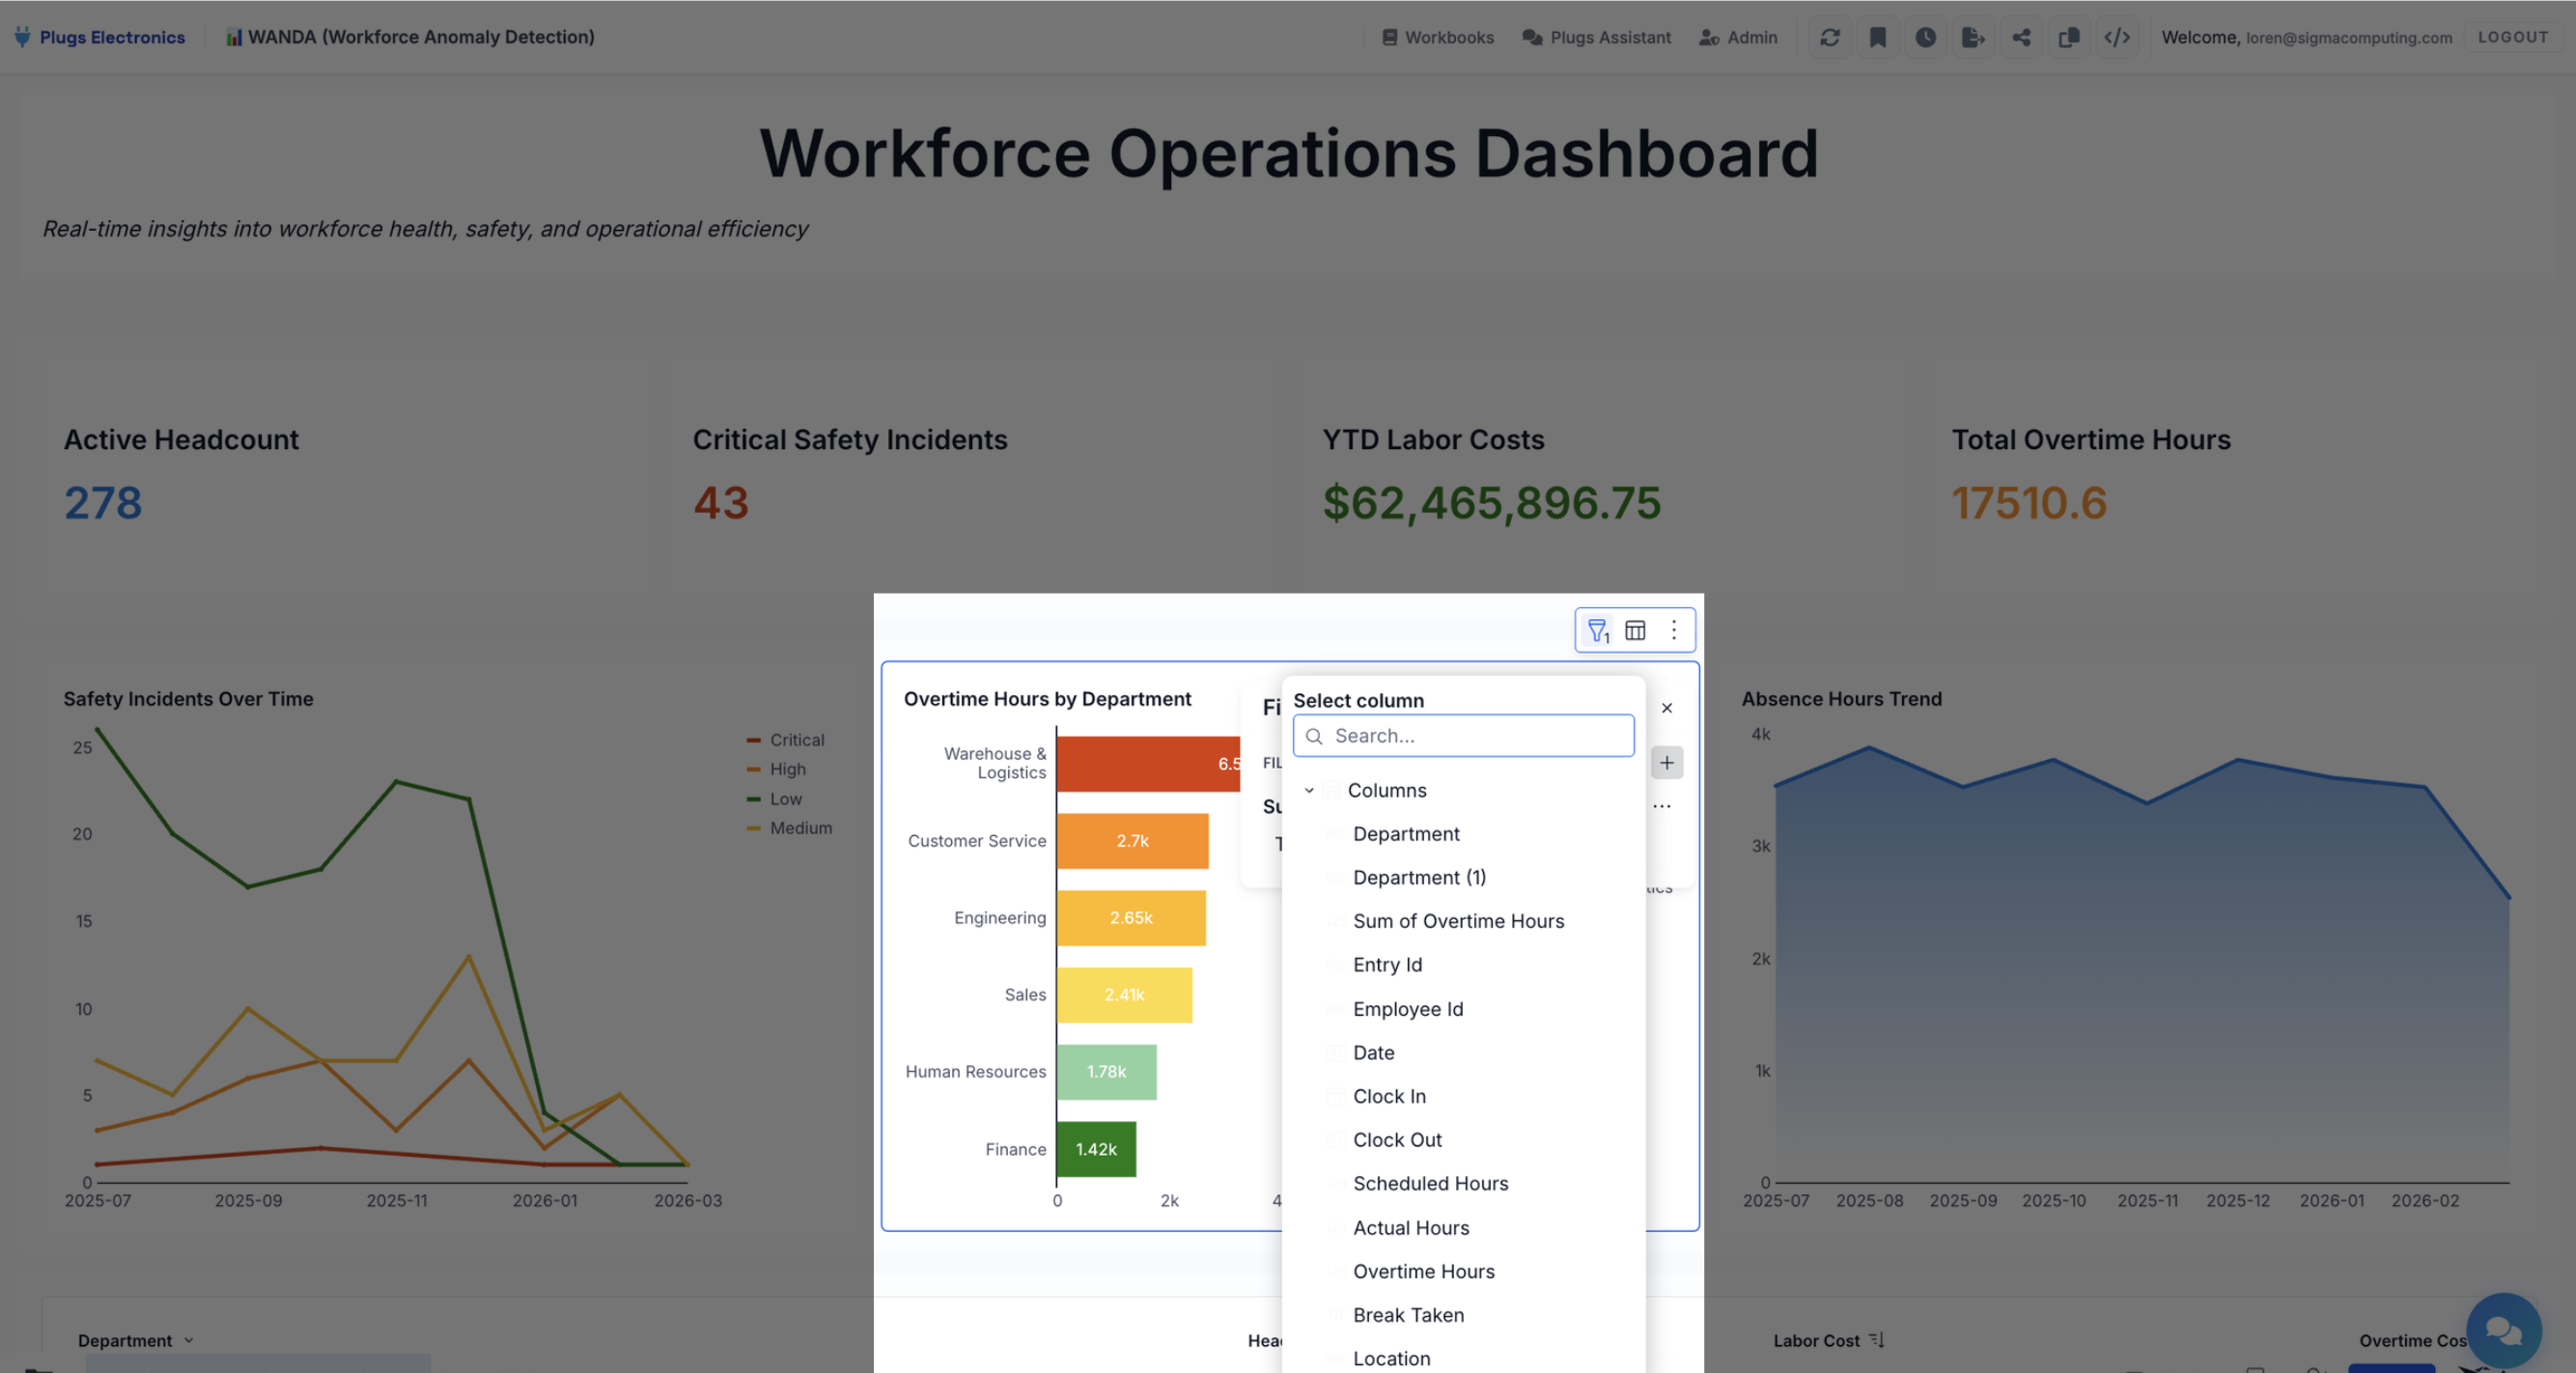This screenshot has height=1373, width=2576.
Task: Select the Overtime Hours column
Action: [x=1423, y=1271]
